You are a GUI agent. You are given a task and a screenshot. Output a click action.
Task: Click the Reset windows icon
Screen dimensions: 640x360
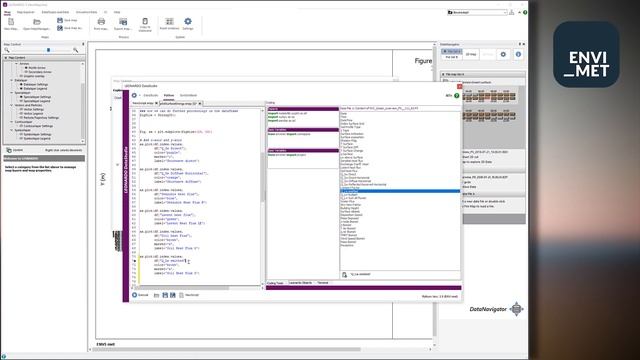click(169, 21)
